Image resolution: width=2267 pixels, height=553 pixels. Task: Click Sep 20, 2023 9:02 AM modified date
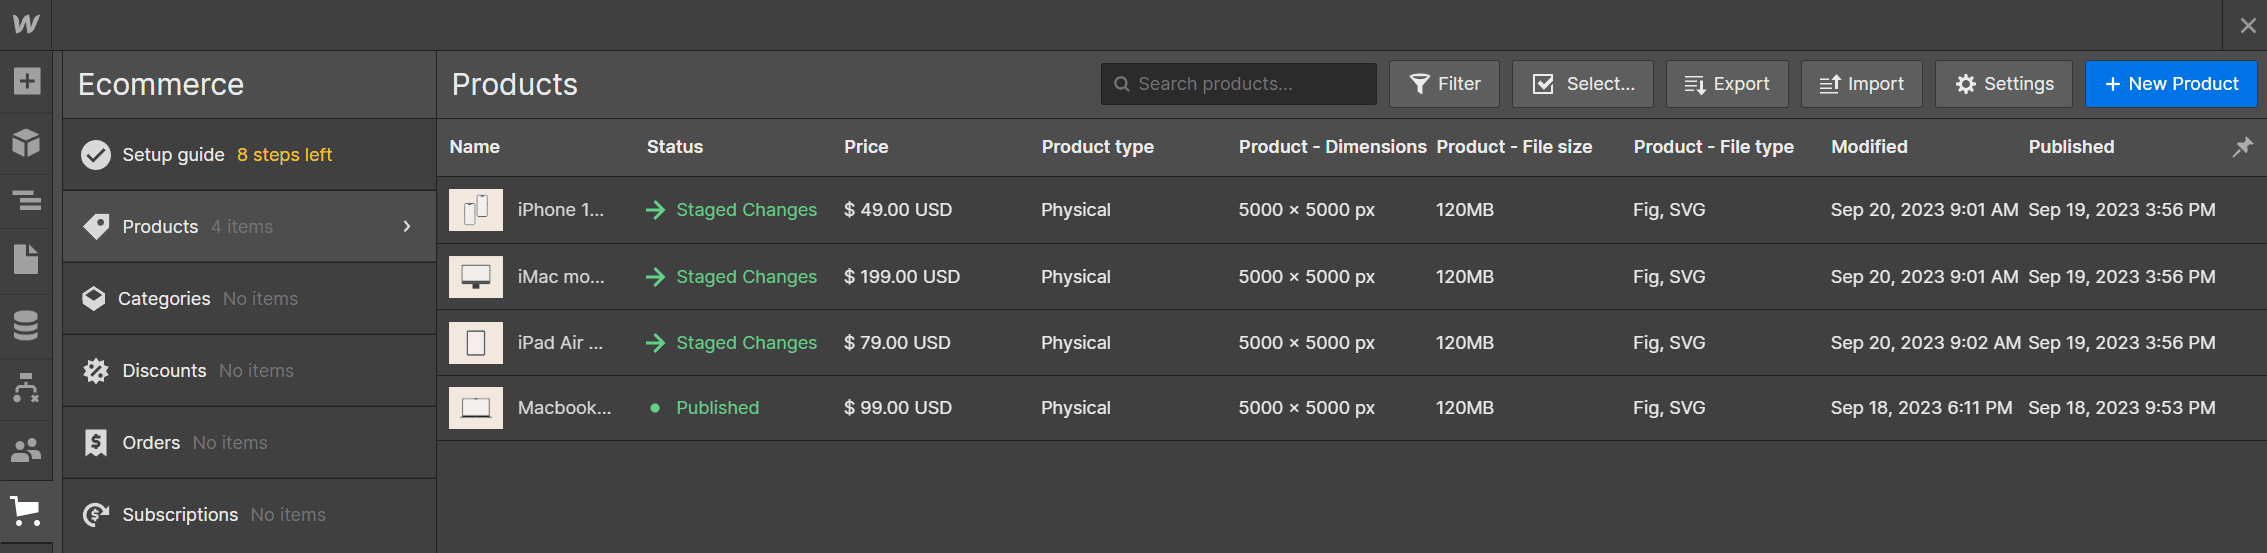coord(1925,343)
